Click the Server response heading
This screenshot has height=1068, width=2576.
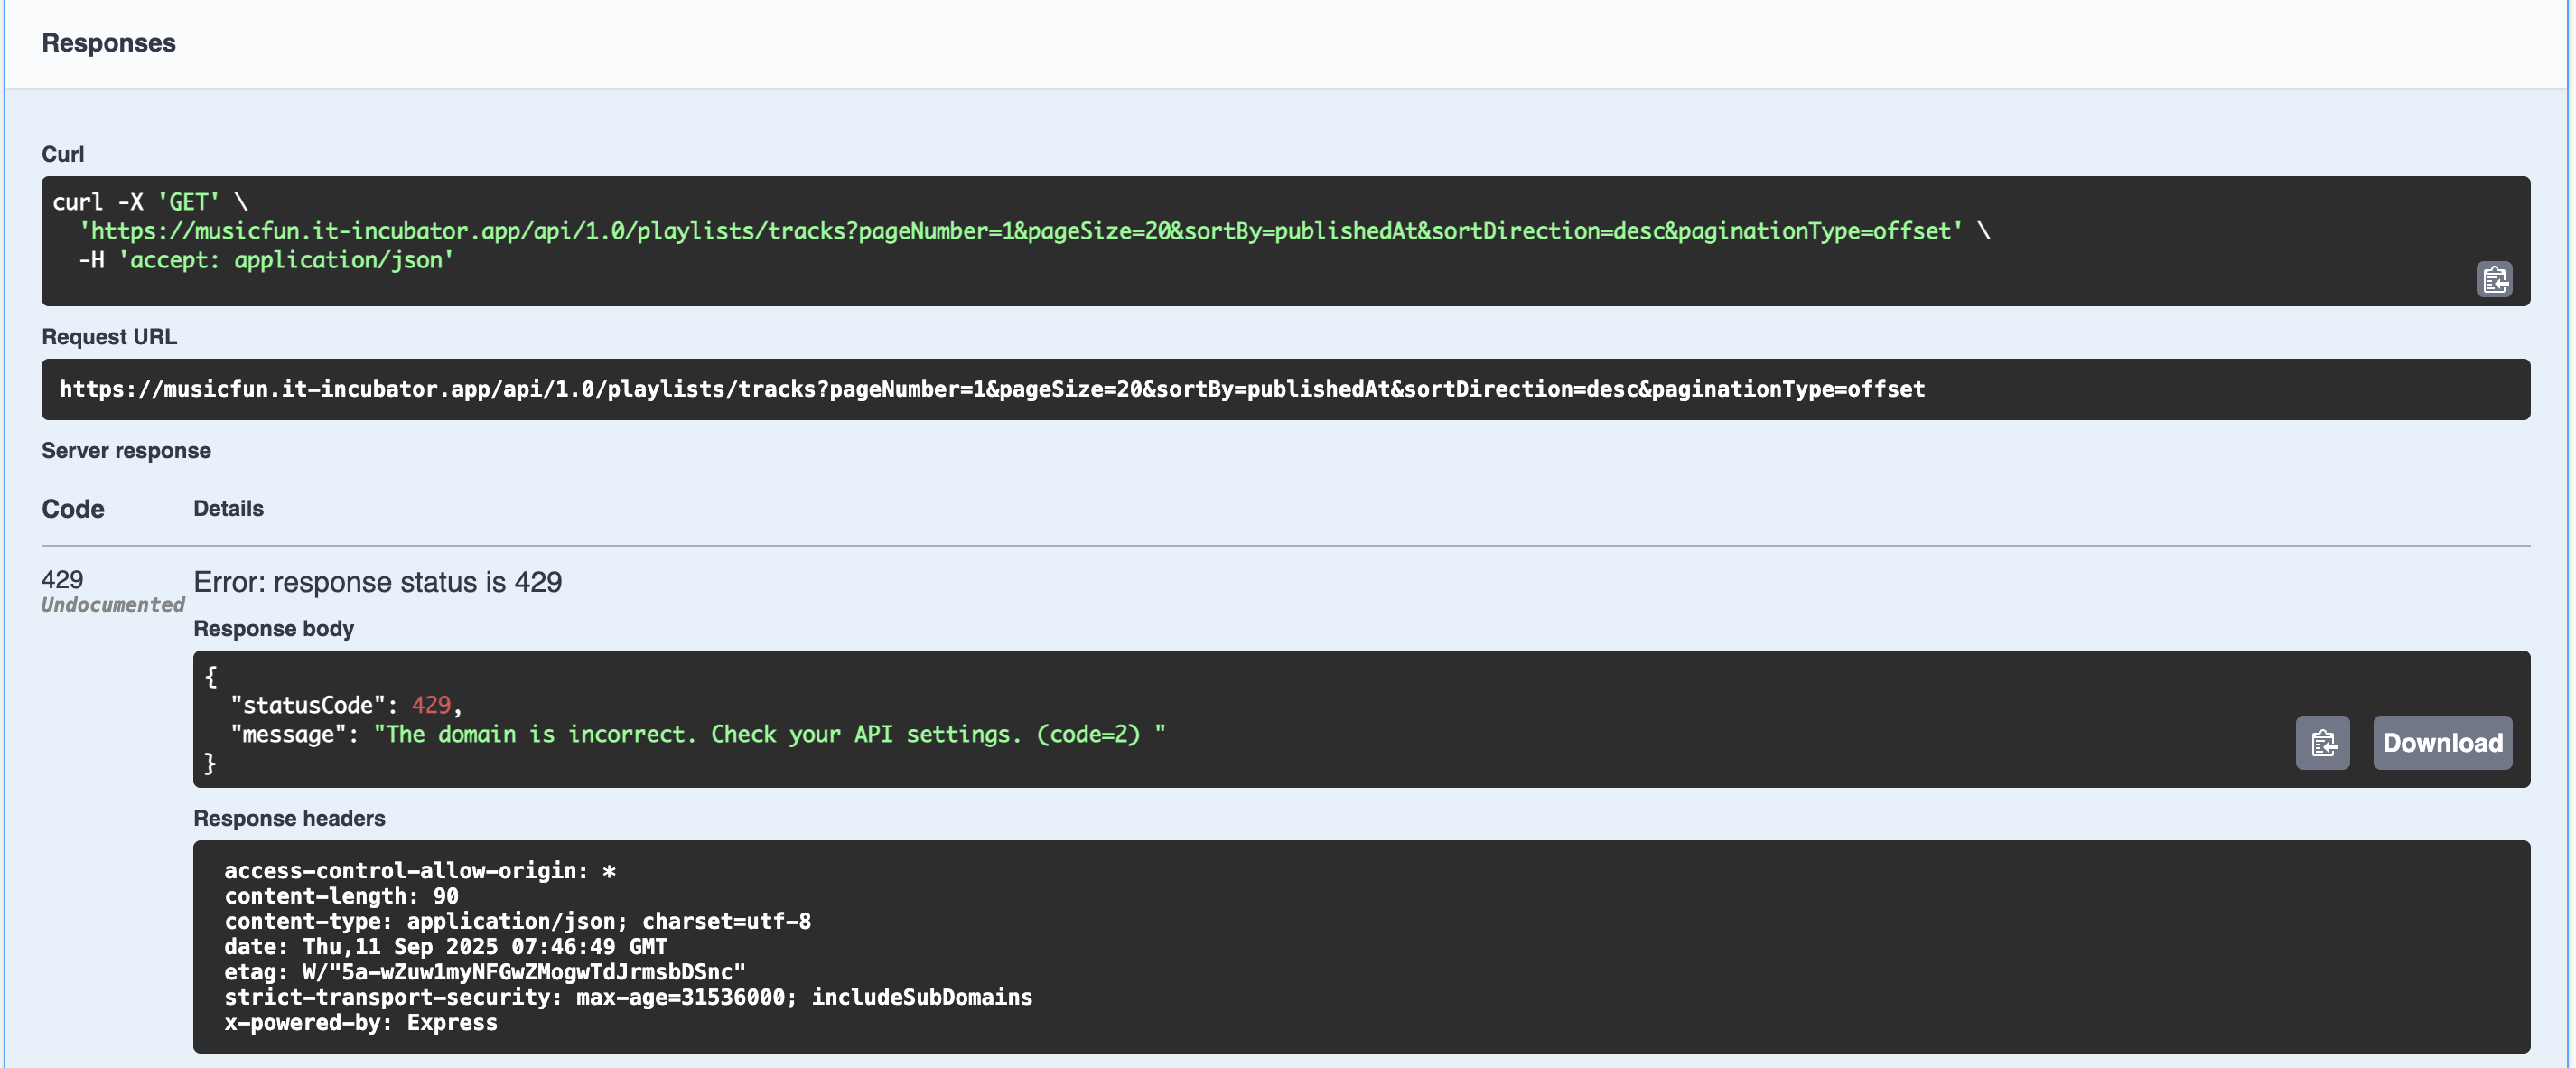(x=126, y=450)
